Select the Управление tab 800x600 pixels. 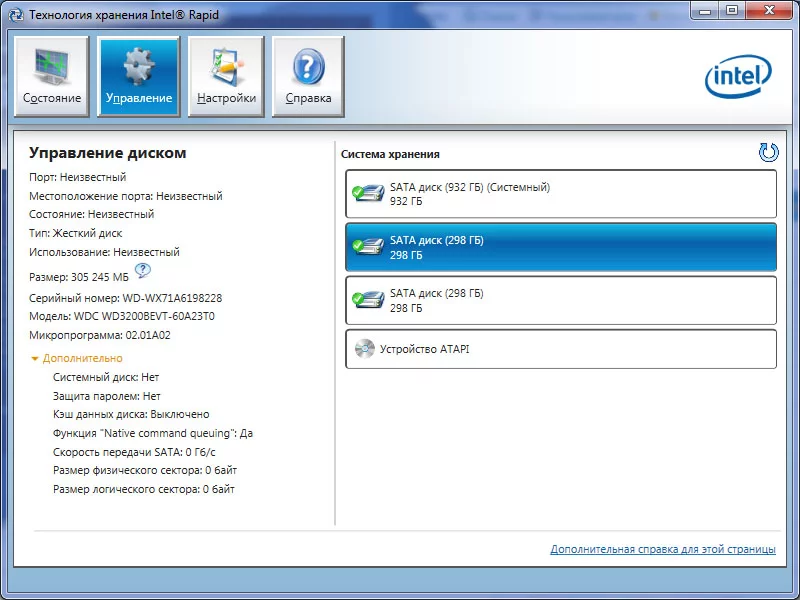pos(138,77)
